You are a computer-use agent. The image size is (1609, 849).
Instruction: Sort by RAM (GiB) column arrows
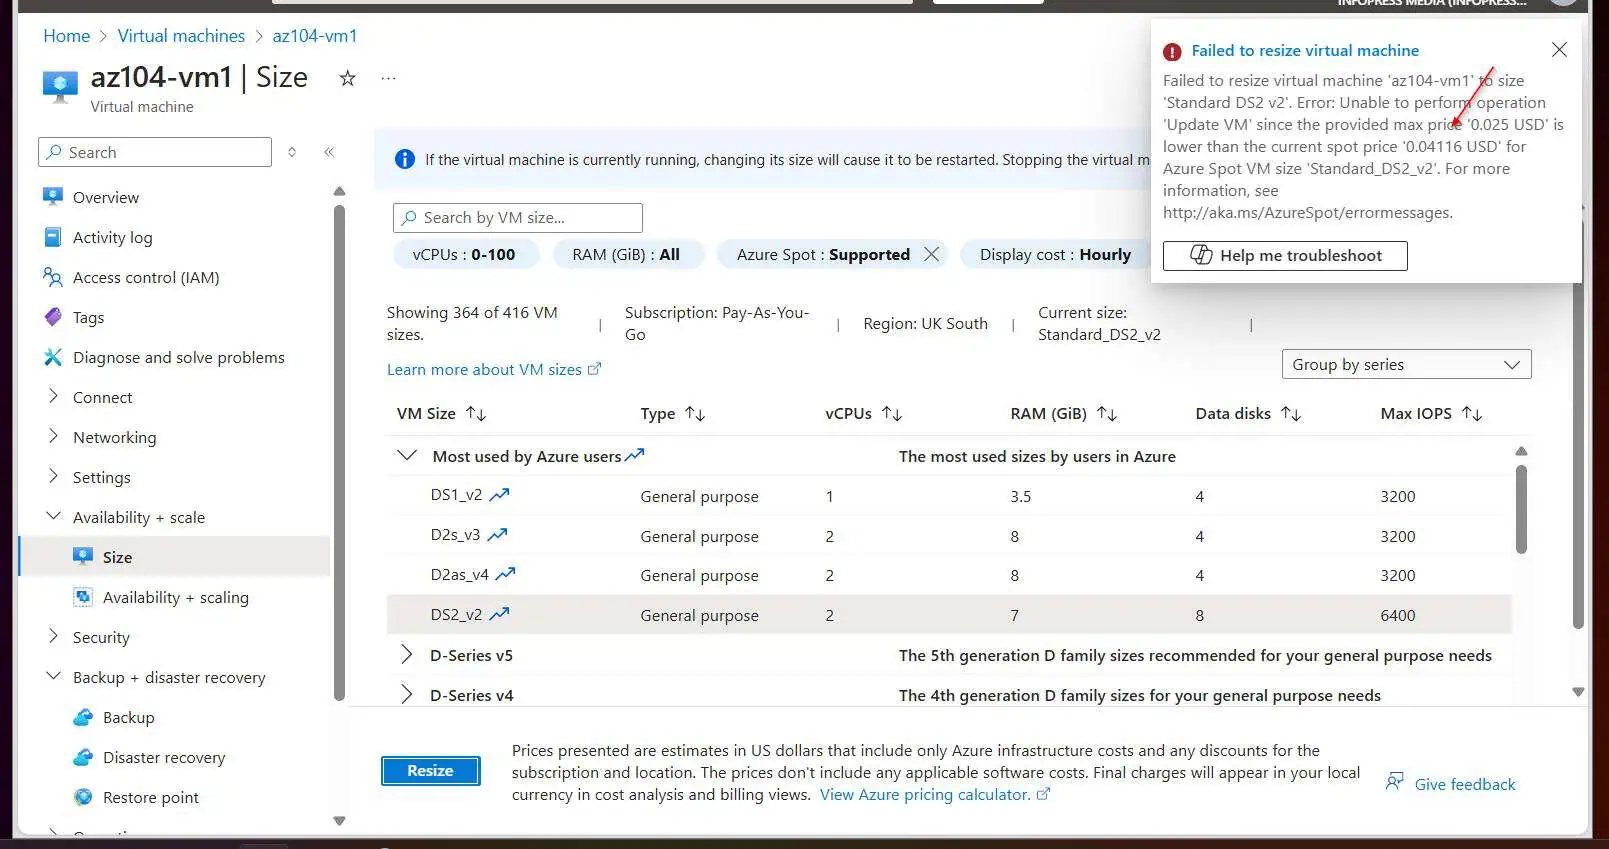point(1107,414)
